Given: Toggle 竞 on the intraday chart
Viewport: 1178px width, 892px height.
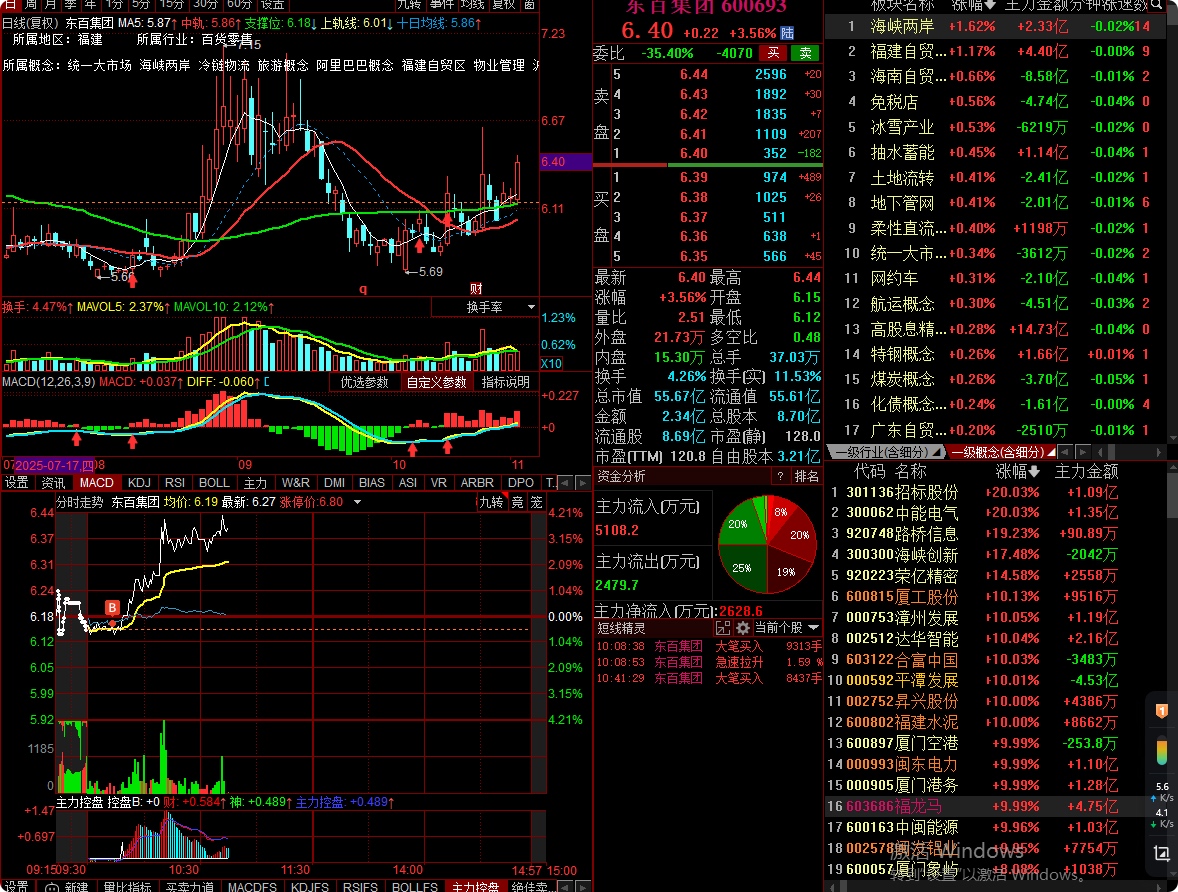Looking at the screenshot, I should coord(518,502).
